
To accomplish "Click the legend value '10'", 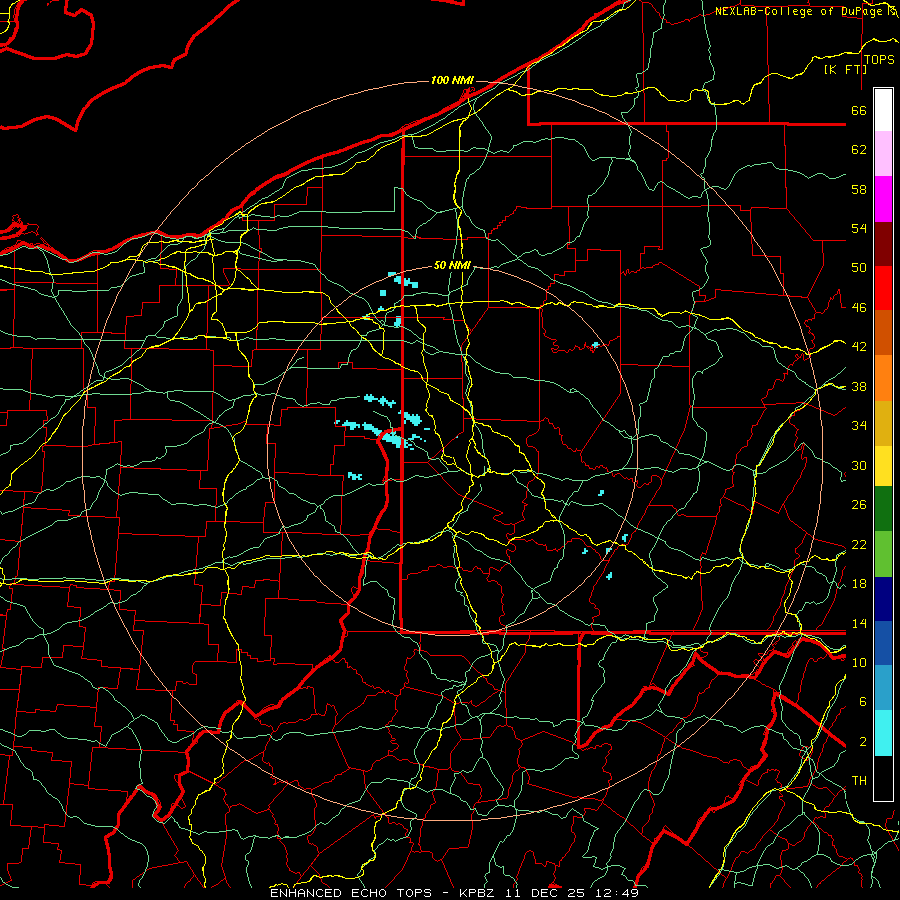I will click(859, 662).
